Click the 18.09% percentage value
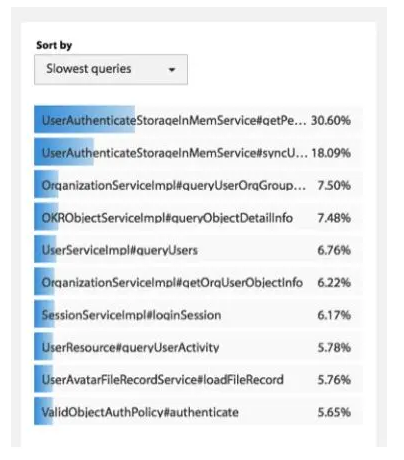 tap(331, 153)
